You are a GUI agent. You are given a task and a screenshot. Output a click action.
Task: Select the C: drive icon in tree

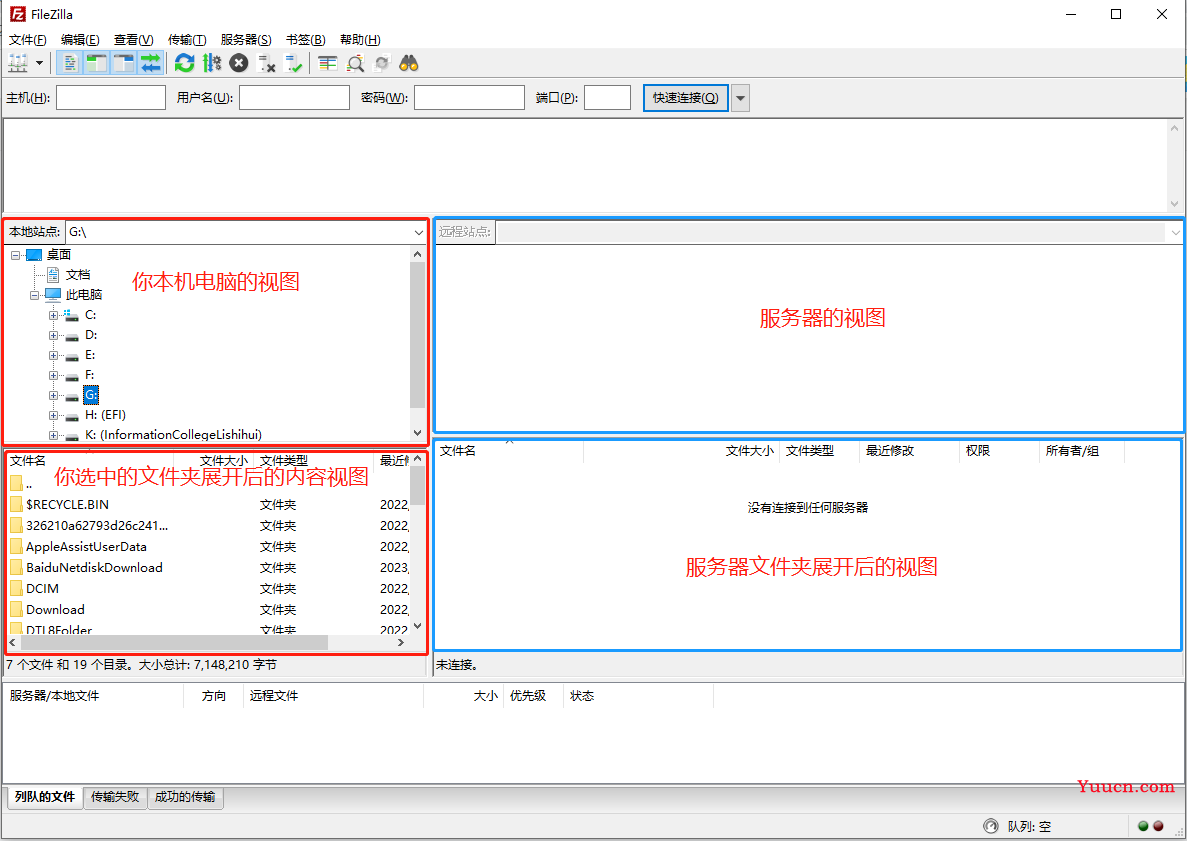click(x=71, y=315)
